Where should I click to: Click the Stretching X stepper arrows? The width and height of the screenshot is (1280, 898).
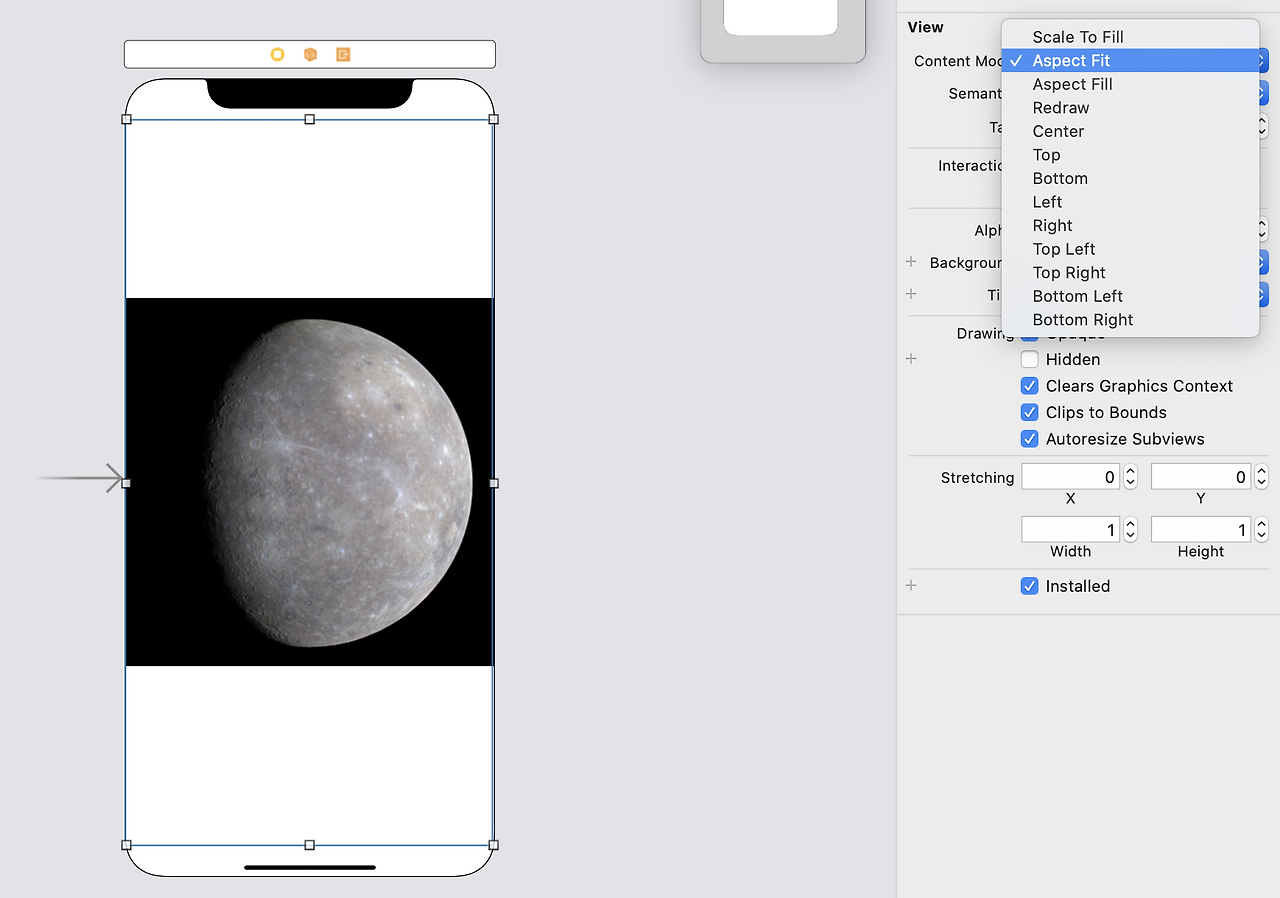click(1130, 477)
